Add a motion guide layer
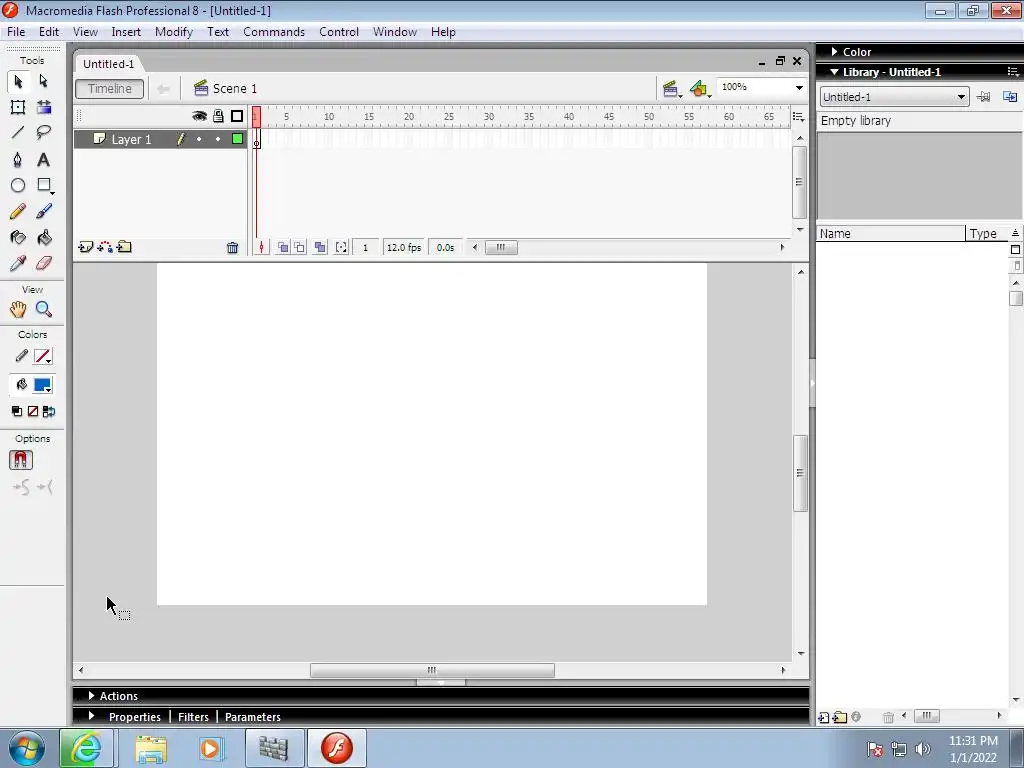 (105, 247)
